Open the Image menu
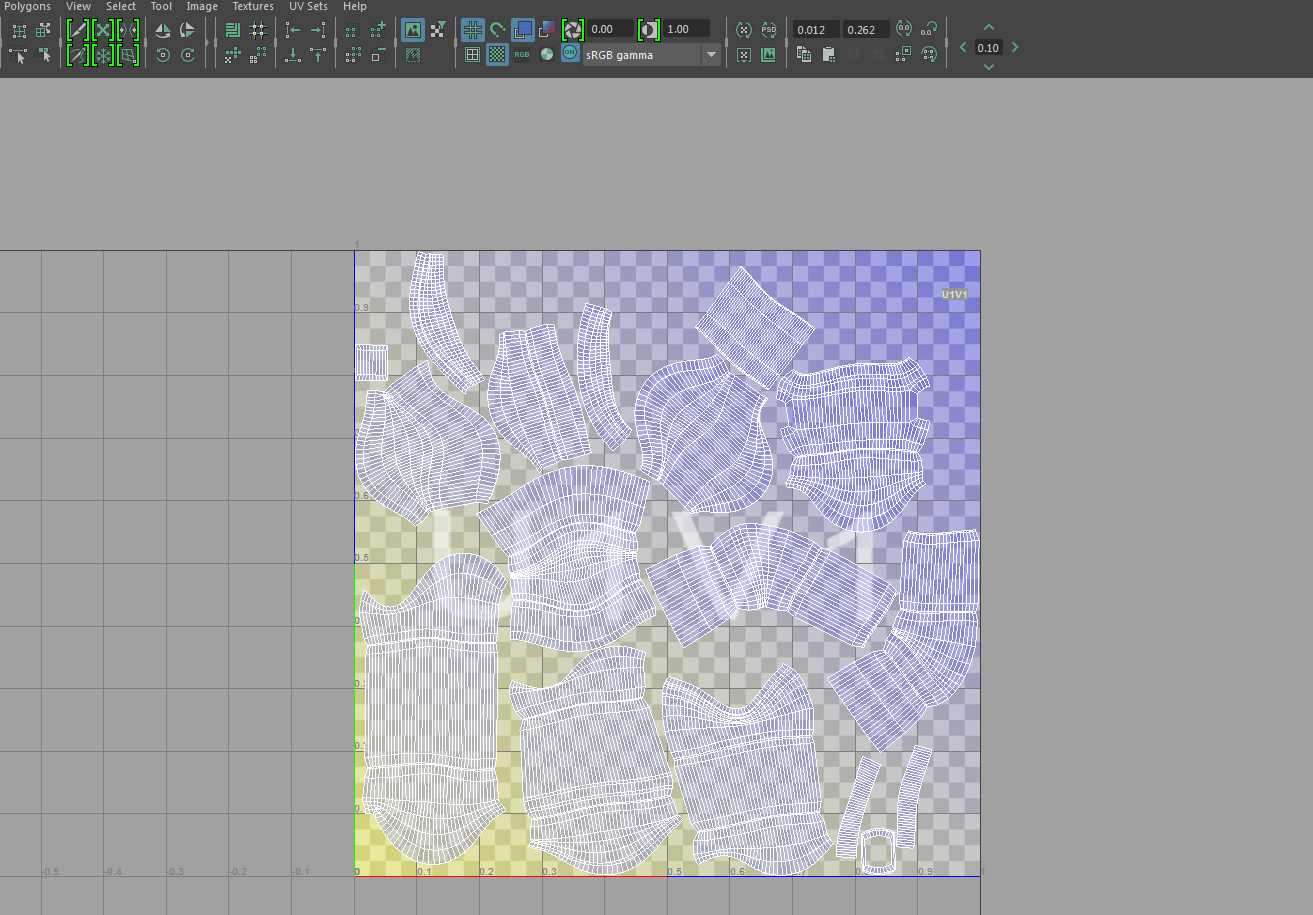 202,6
